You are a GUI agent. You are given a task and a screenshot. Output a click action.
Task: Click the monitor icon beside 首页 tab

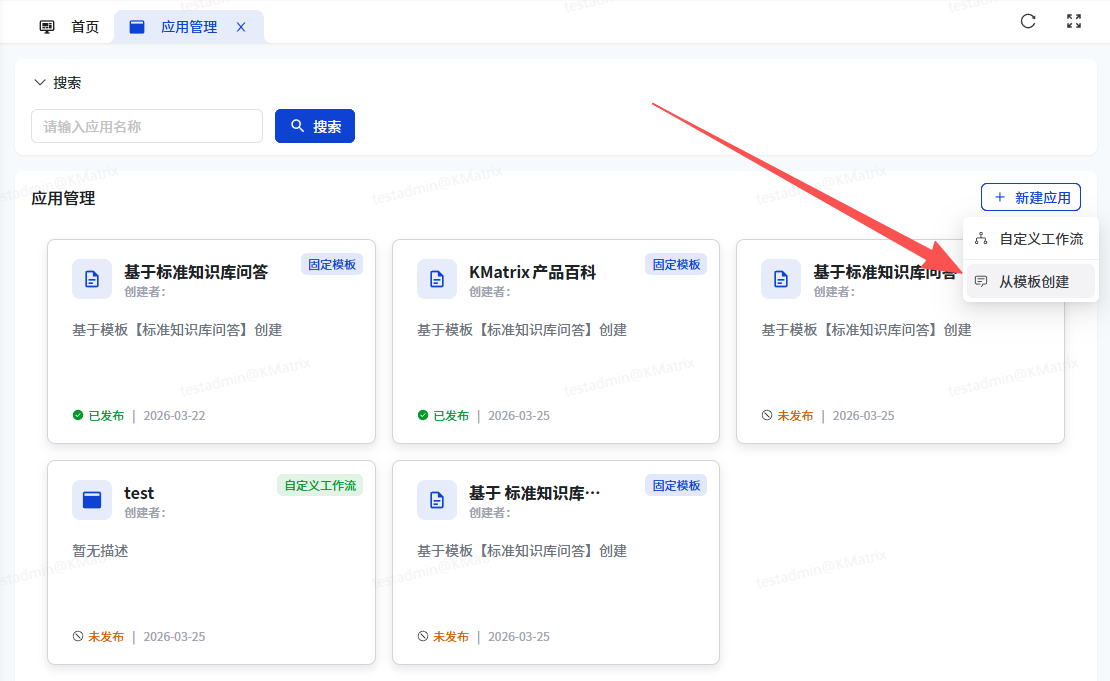[47, 27]
